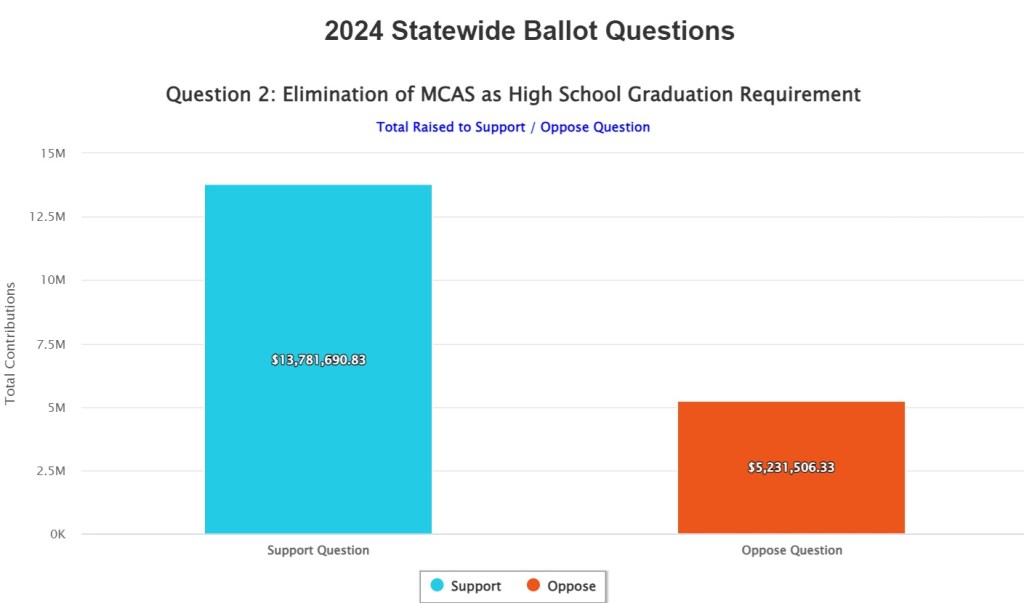The width and height of the screenshot is (1024, 603).
Task: Click the 10M y-axis tick label
Action: (53, 280)
